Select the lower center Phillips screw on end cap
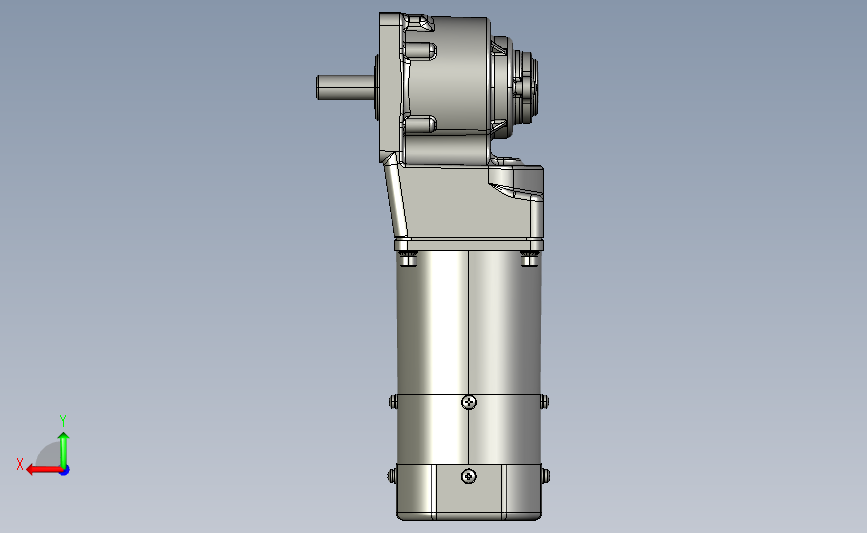 pyautogui.click(x=469, y=476)
